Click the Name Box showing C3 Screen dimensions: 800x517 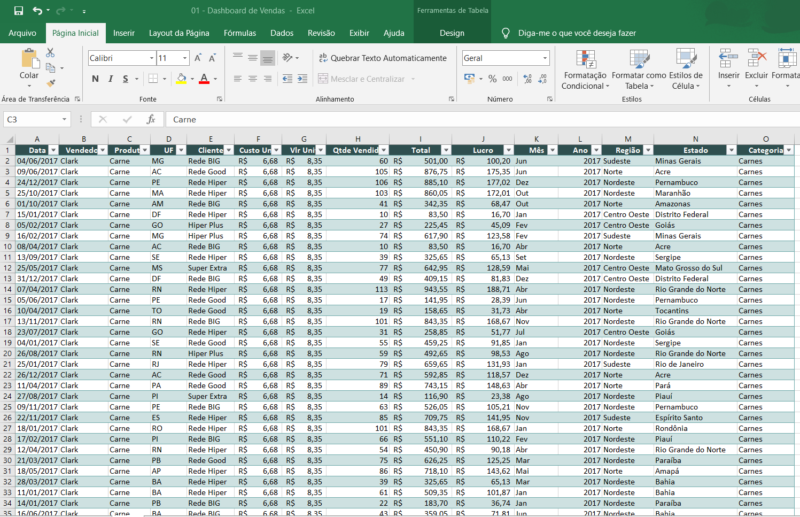(36, 119)
